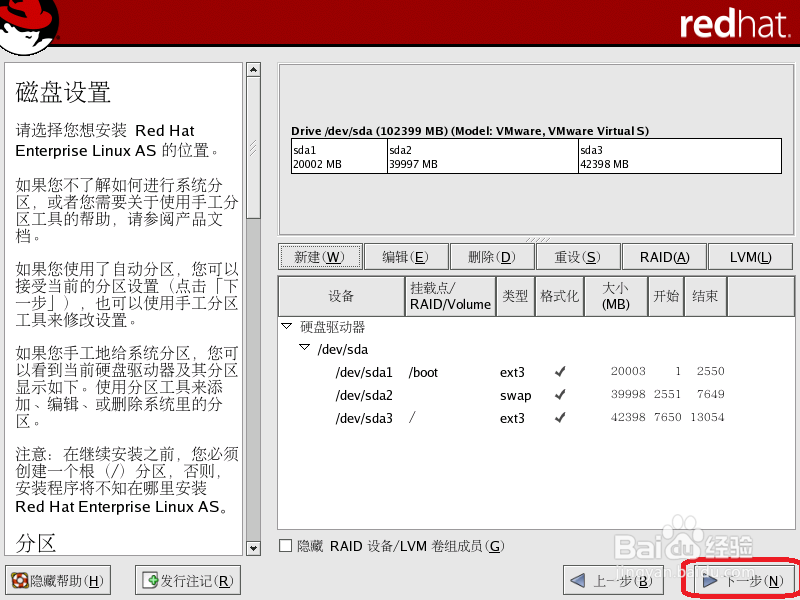Click the left arrow icon on Back button
The height and width of the screenshot is (600, 800).
(577, 581)
